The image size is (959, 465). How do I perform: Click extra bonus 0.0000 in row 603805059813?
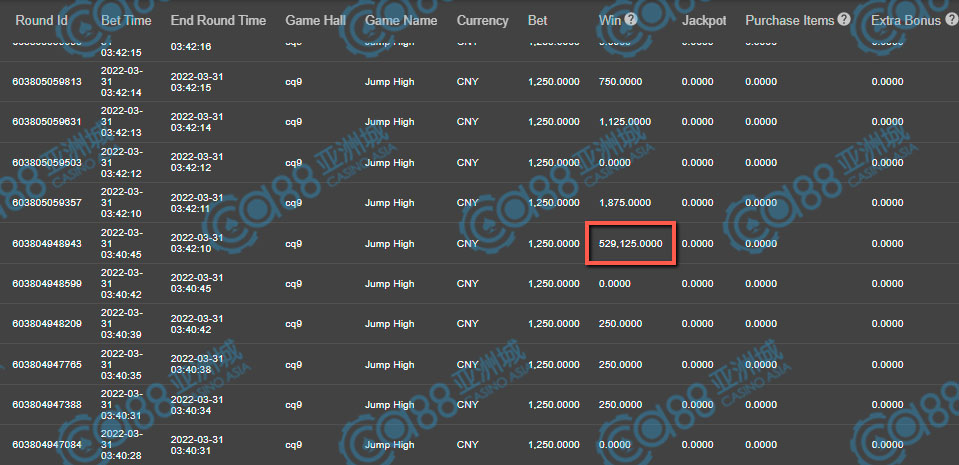tap(887, 82)
